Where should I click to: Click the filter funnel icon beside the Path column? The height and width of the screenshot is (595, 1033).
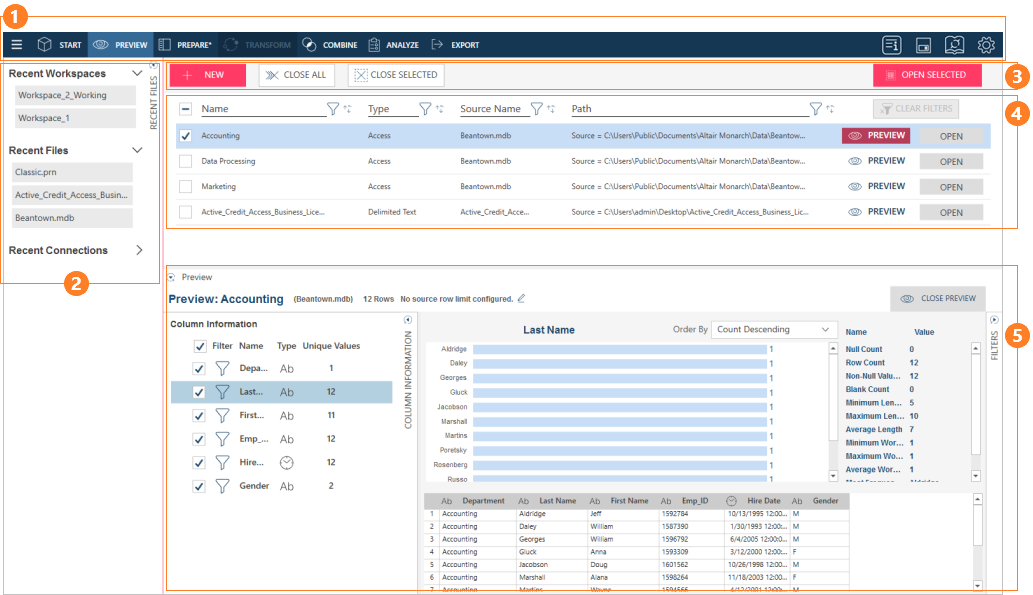click(x=816, y=109)
